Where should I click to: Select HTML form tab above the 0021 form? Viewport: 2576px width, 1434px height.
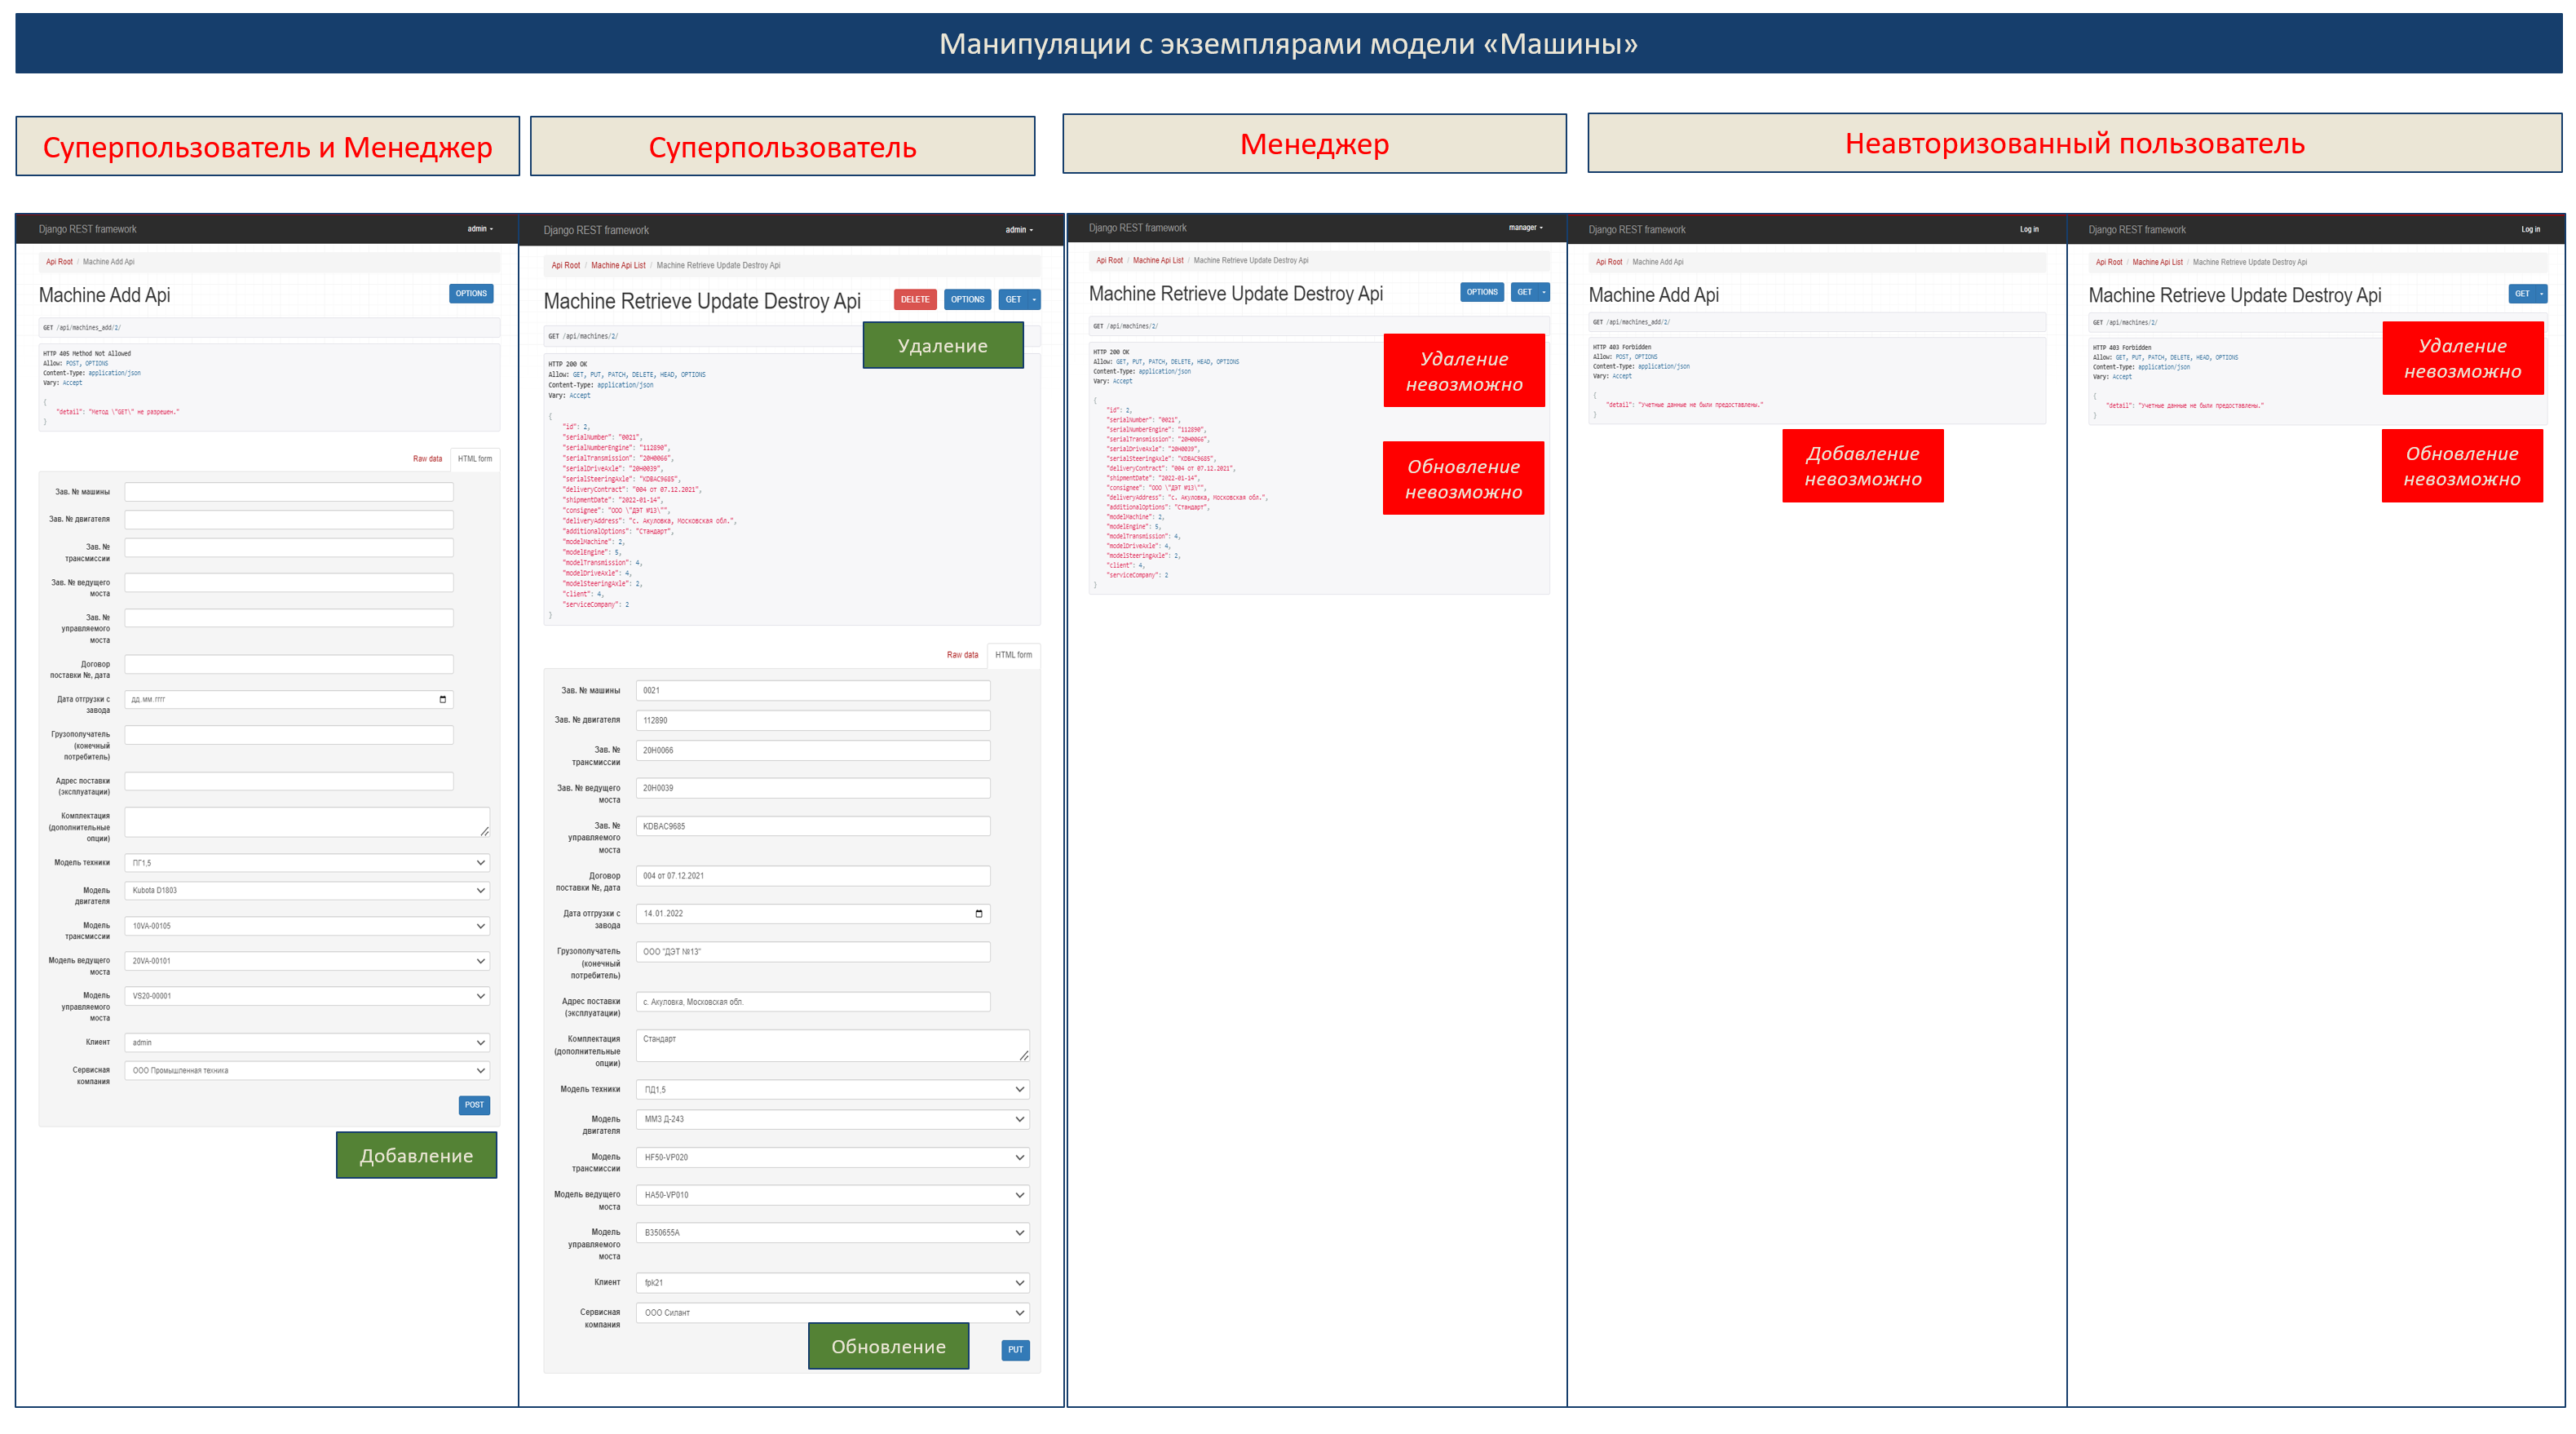coord(1013,655)
